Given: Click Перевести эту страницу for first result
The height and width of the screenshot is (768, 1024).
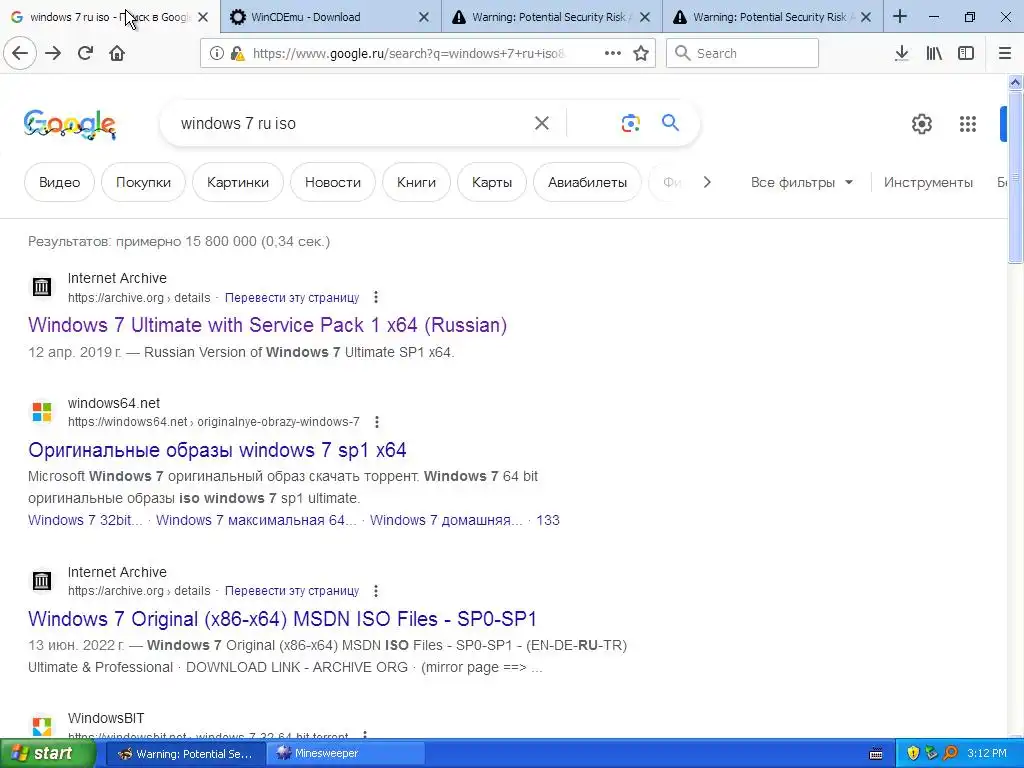Looking at the screenshot, I should [x=292, y=298].
